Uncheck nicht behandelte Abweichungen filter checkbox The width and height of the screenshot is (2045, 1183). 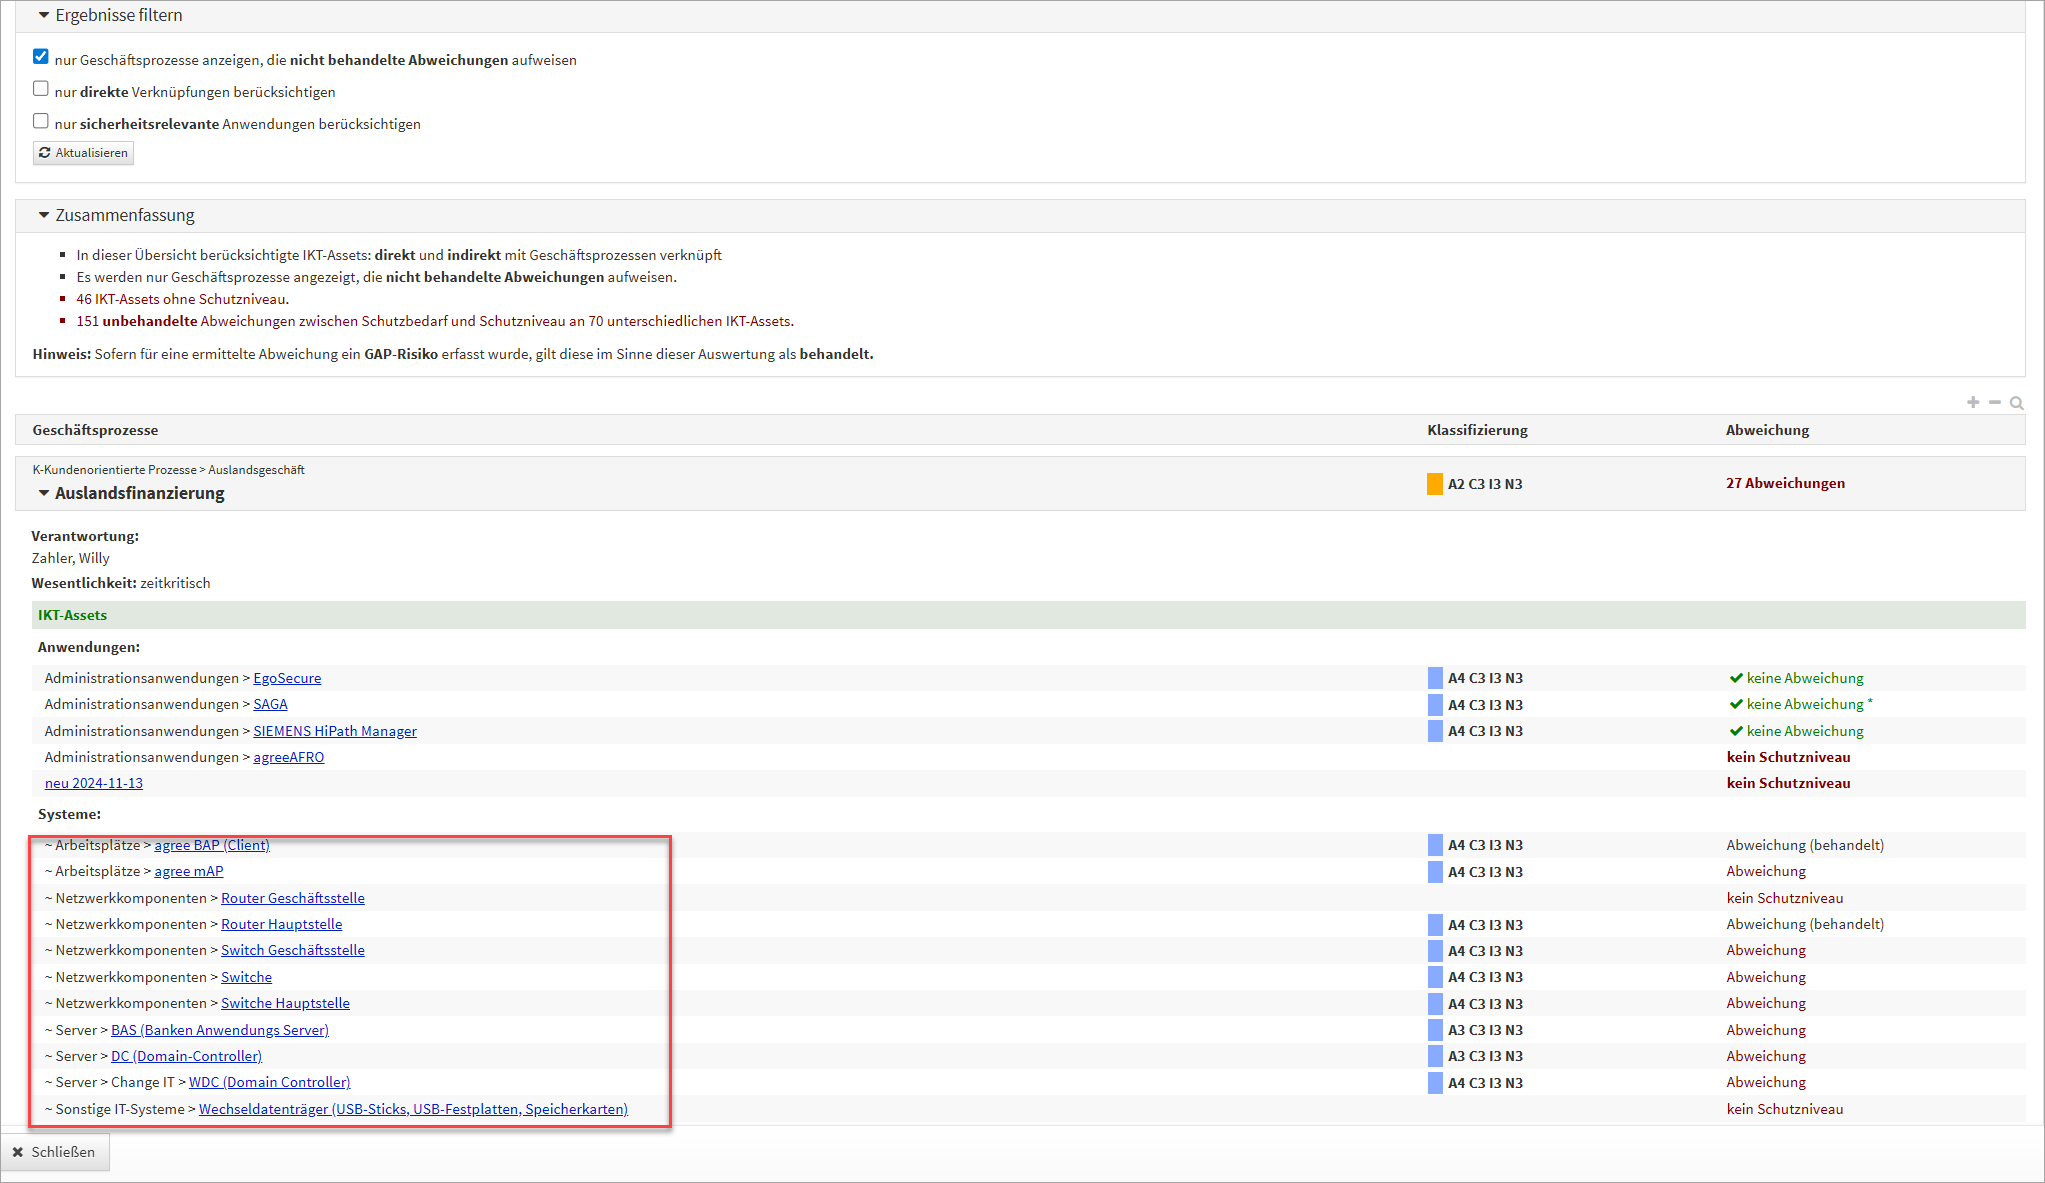click(x=41, y=57)
